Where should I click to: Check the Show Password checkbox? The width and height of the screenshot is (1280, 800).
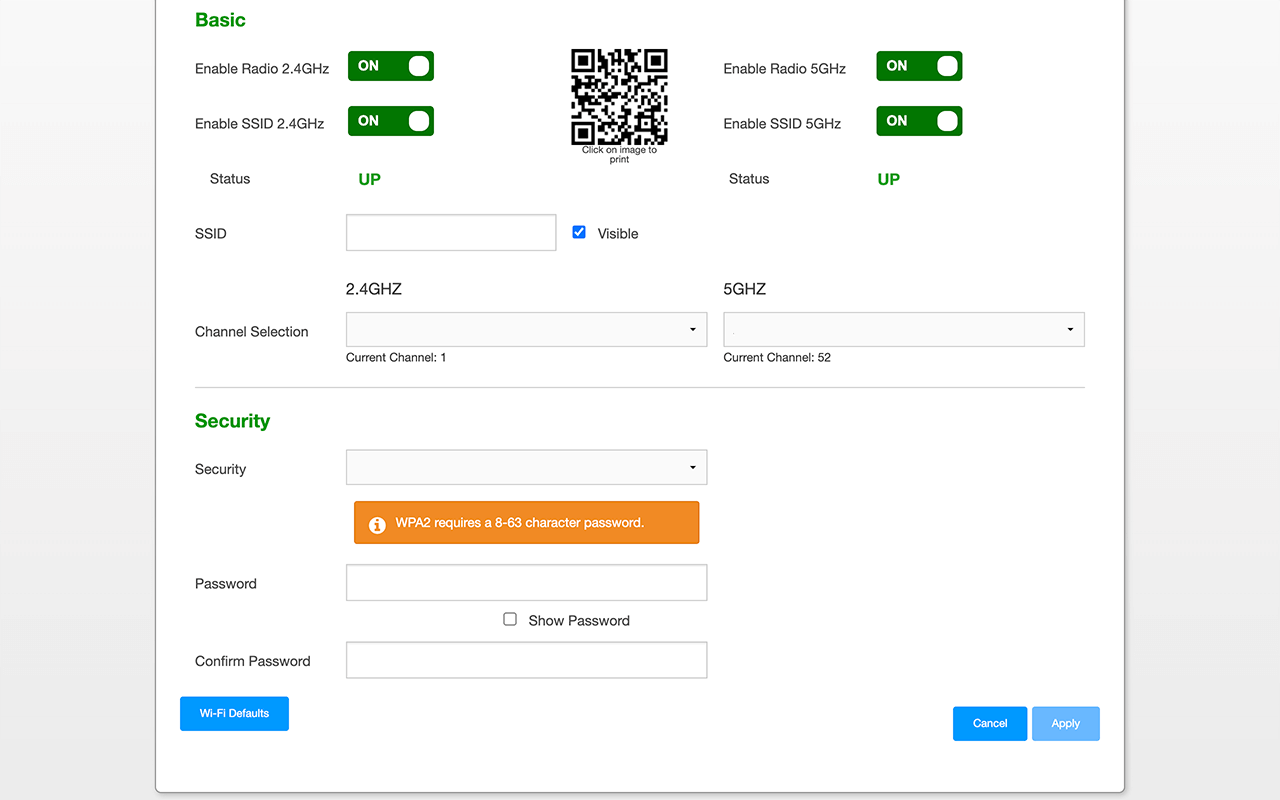tap(510, 620)
